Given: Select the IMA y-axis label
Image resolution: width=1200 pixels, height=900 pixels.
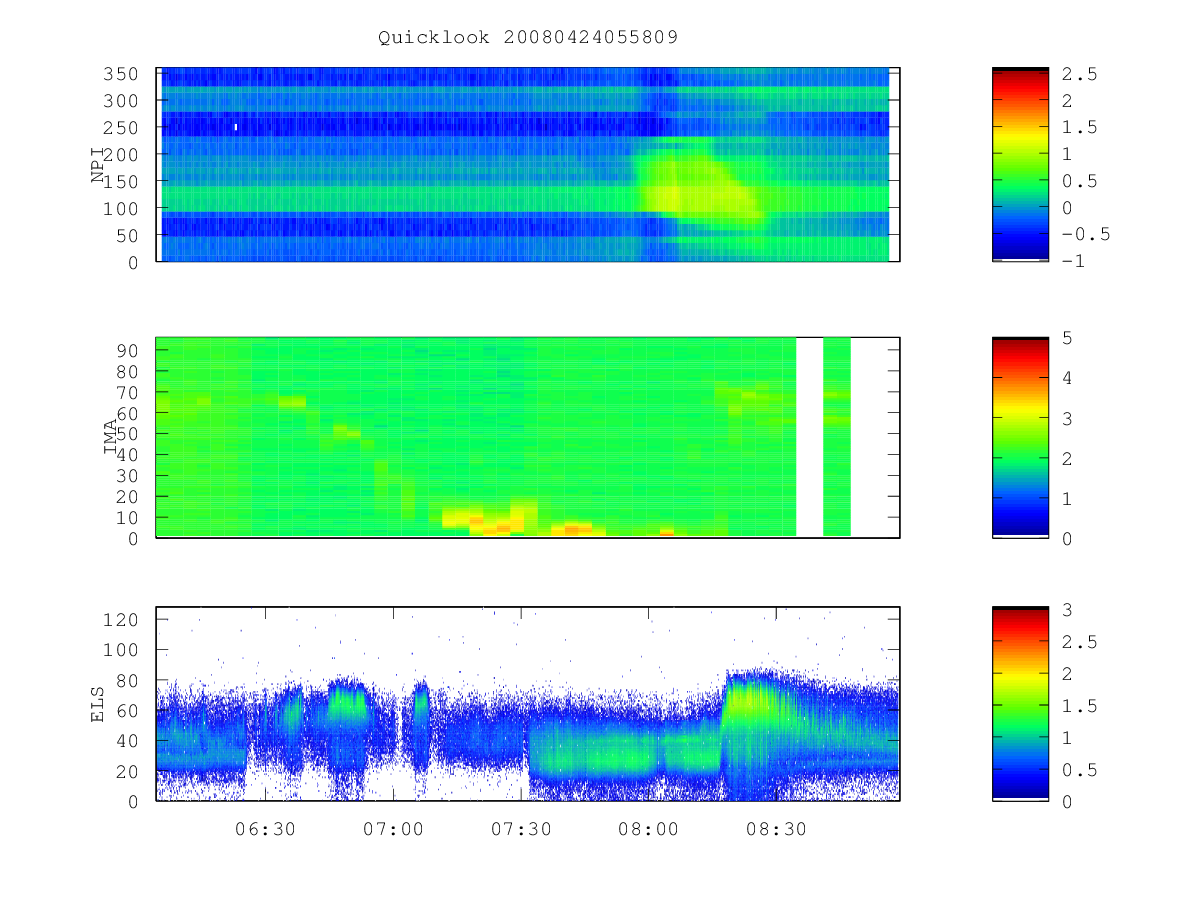Looking at the screenshot, I should click(111, 438).
